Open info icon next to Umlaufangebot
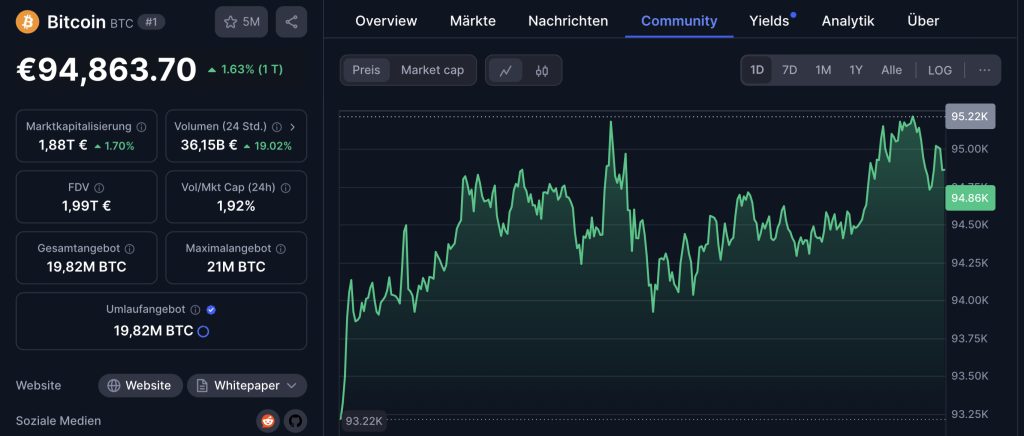 coord(196,310)
